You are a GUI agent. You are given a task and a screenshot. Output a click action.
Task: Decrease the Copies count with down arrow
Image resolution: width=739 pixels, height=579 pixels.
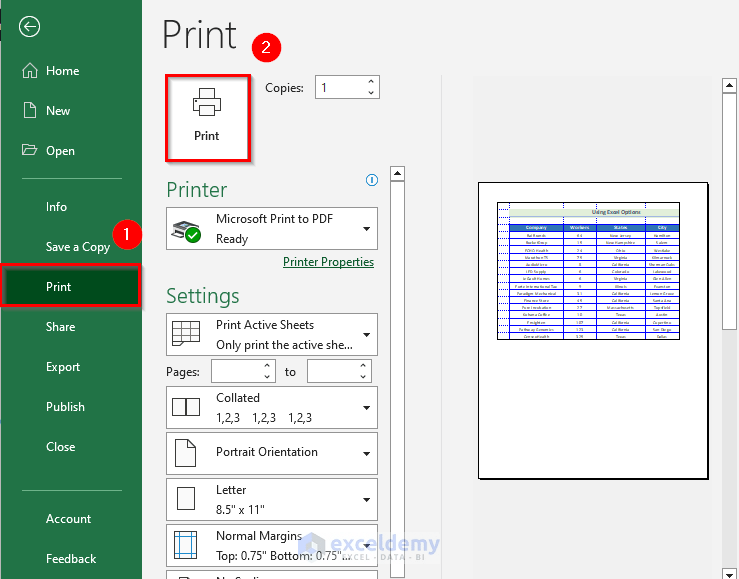tap(371, 92)
